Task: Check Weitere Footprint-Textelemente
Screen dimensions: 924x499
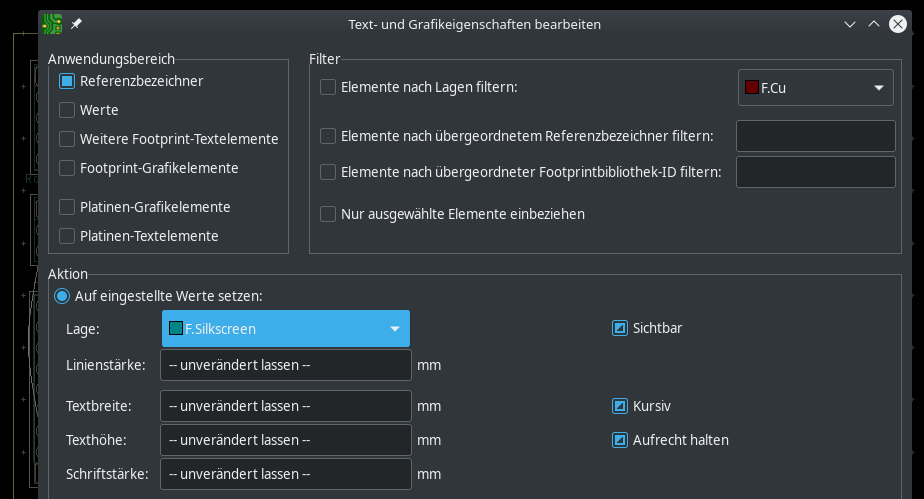Action: (67, 139)
